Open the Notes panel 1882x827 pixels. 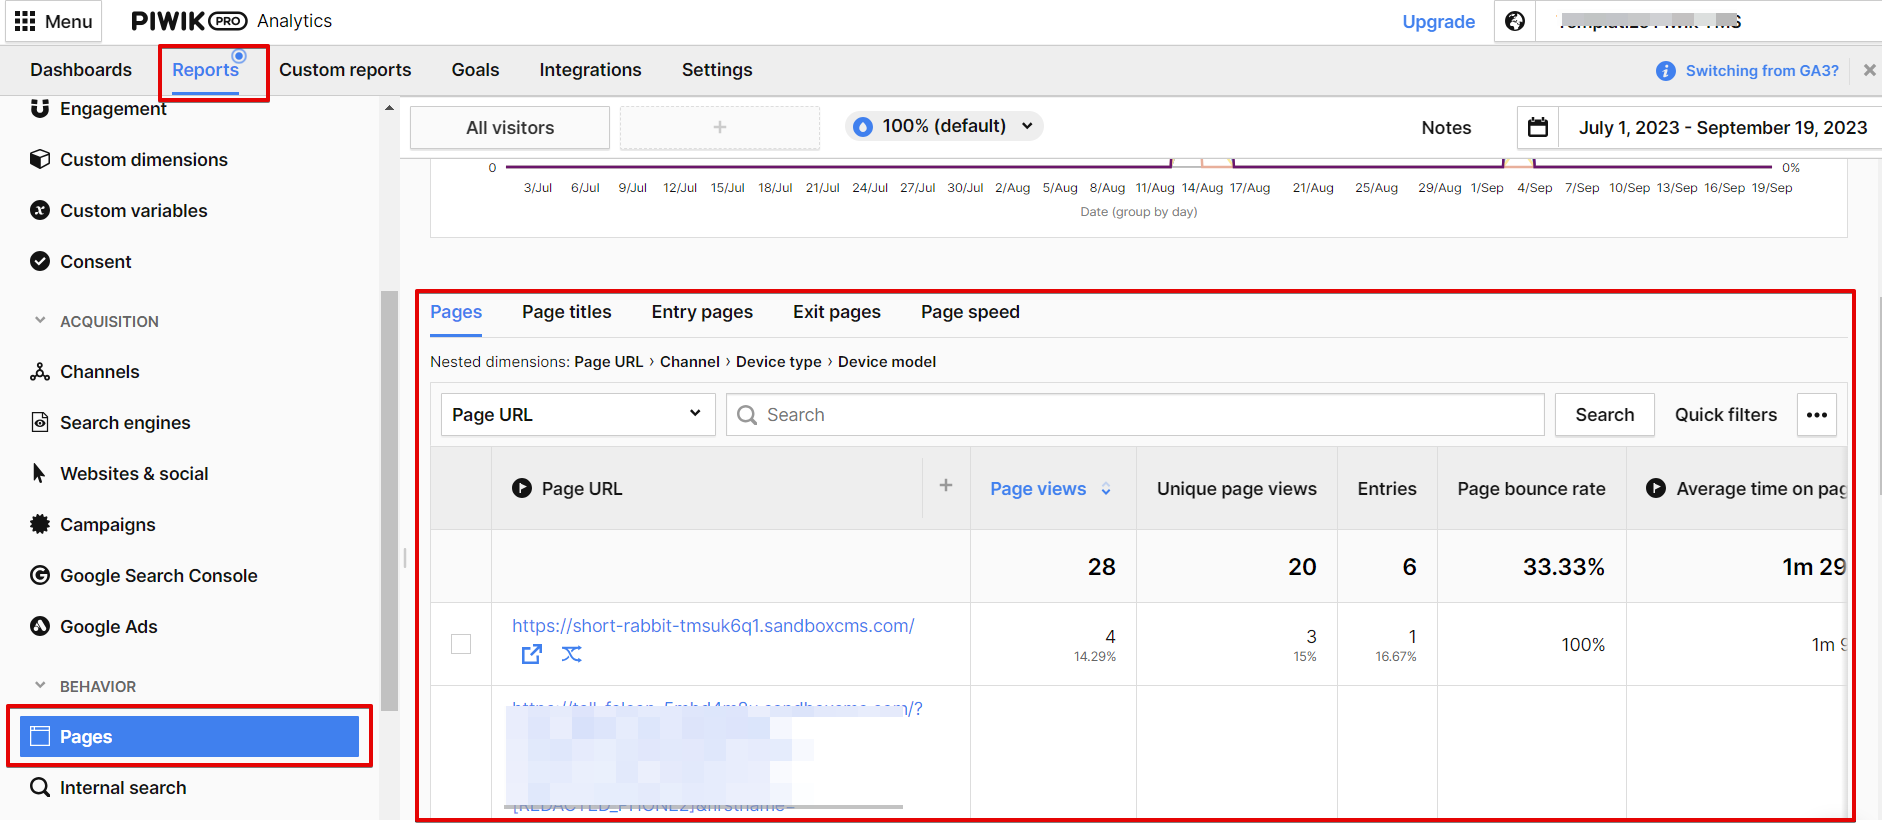point(1446,128)
